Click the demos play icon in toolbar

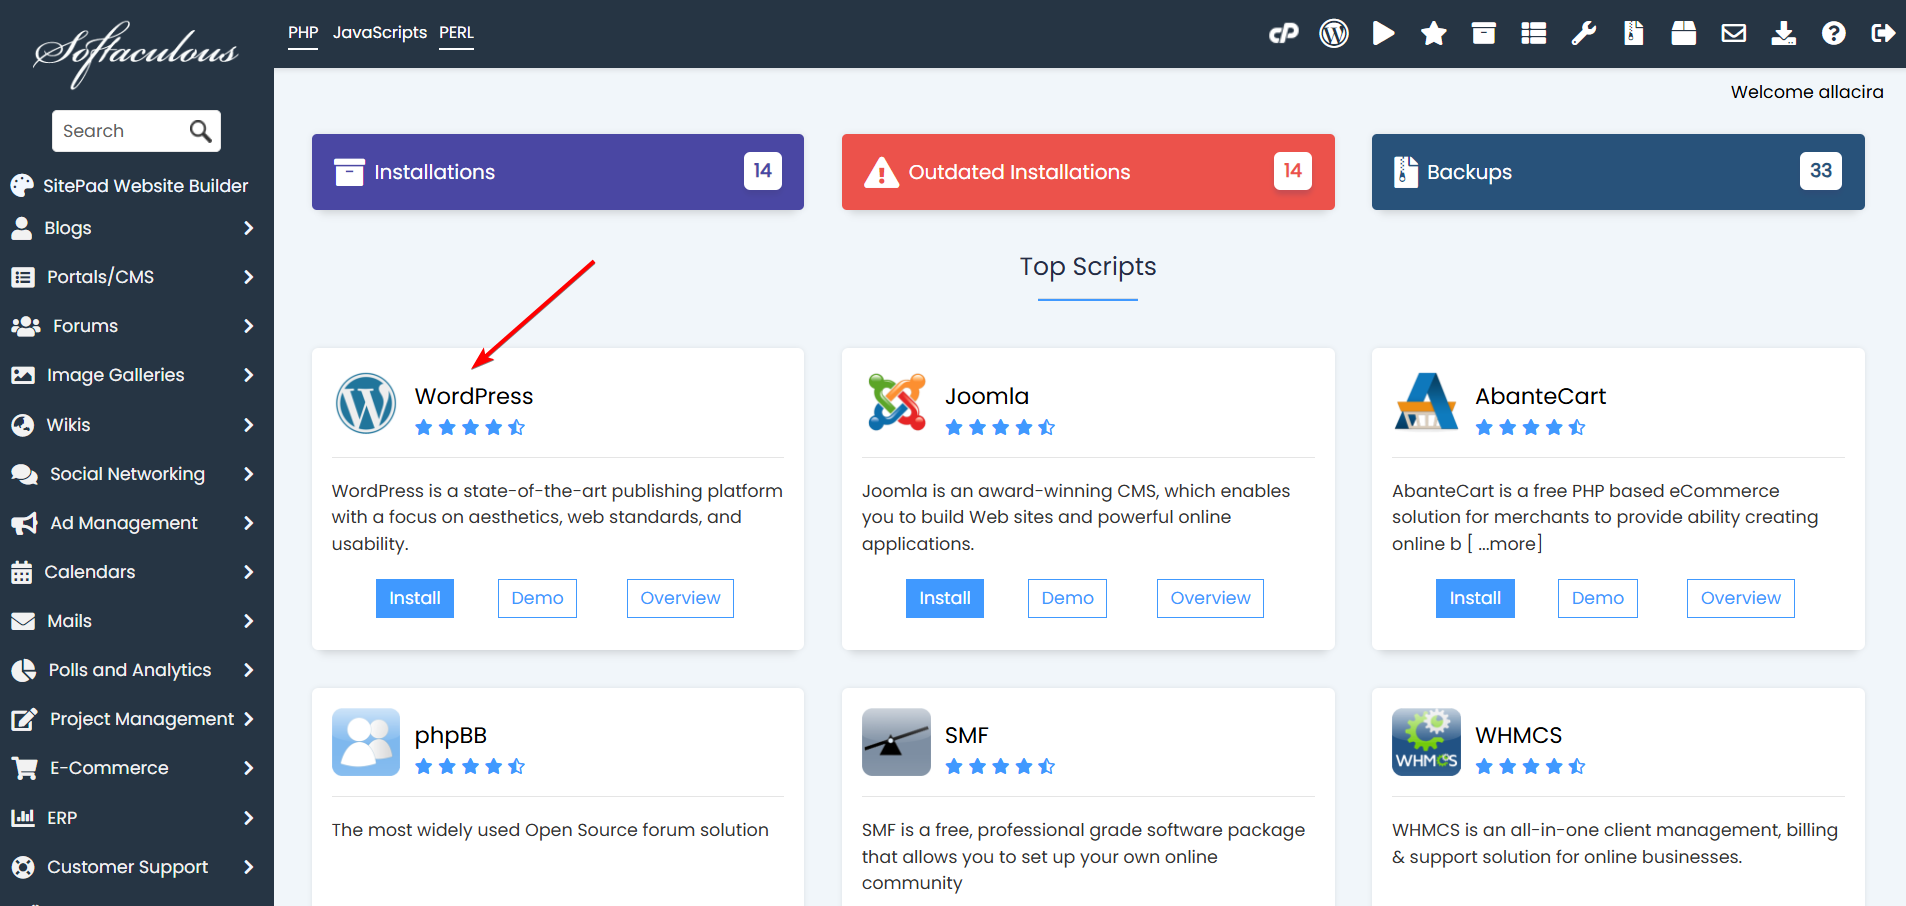click(x=1383, y=33)
